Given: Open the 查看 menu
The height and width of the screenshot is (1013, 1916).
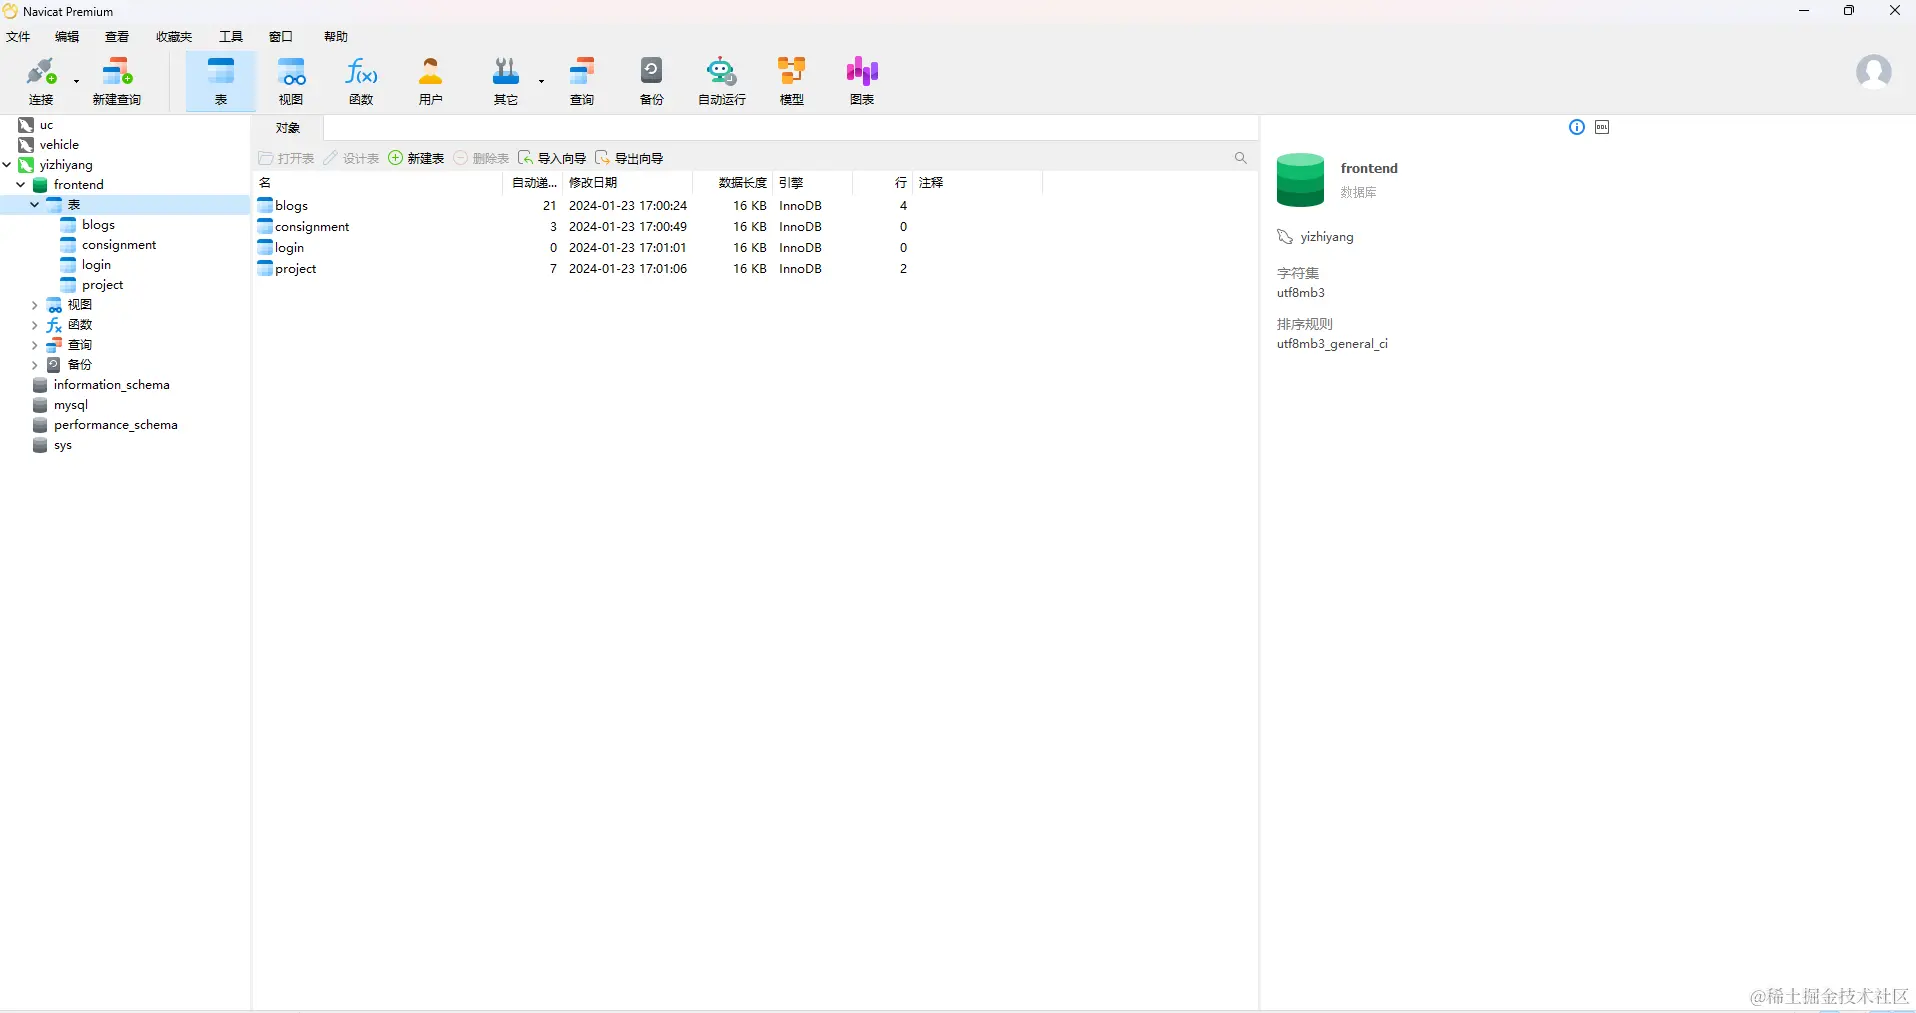Looking at the screenshot, I should click(x=117, y=37).
